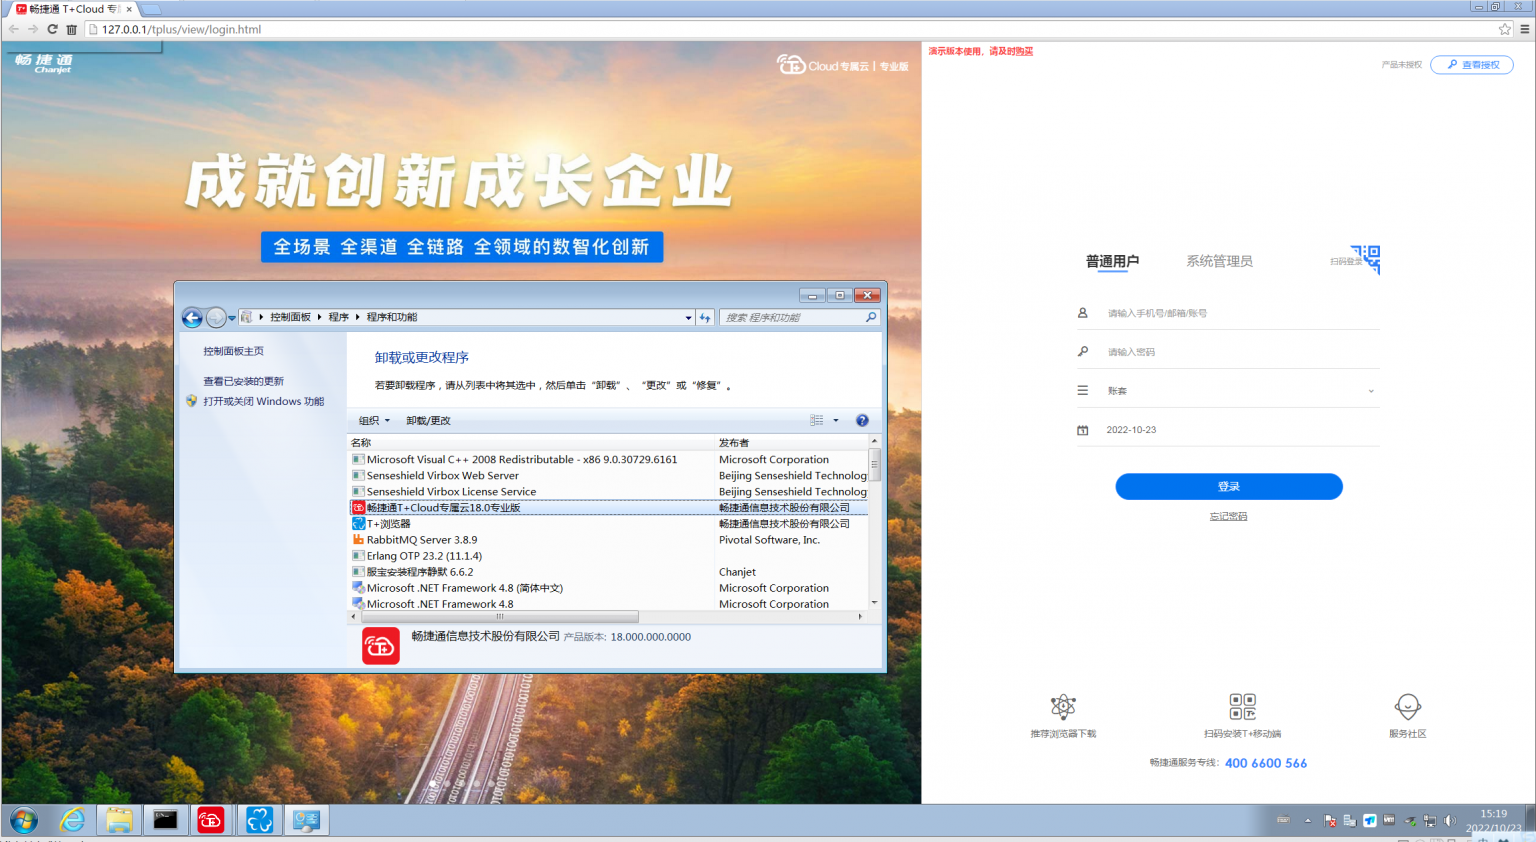Open the 服务社区 service community icon
The height and width of the screenshot is (842, 1536).
pyautogui.click(x=1408, y=707)
